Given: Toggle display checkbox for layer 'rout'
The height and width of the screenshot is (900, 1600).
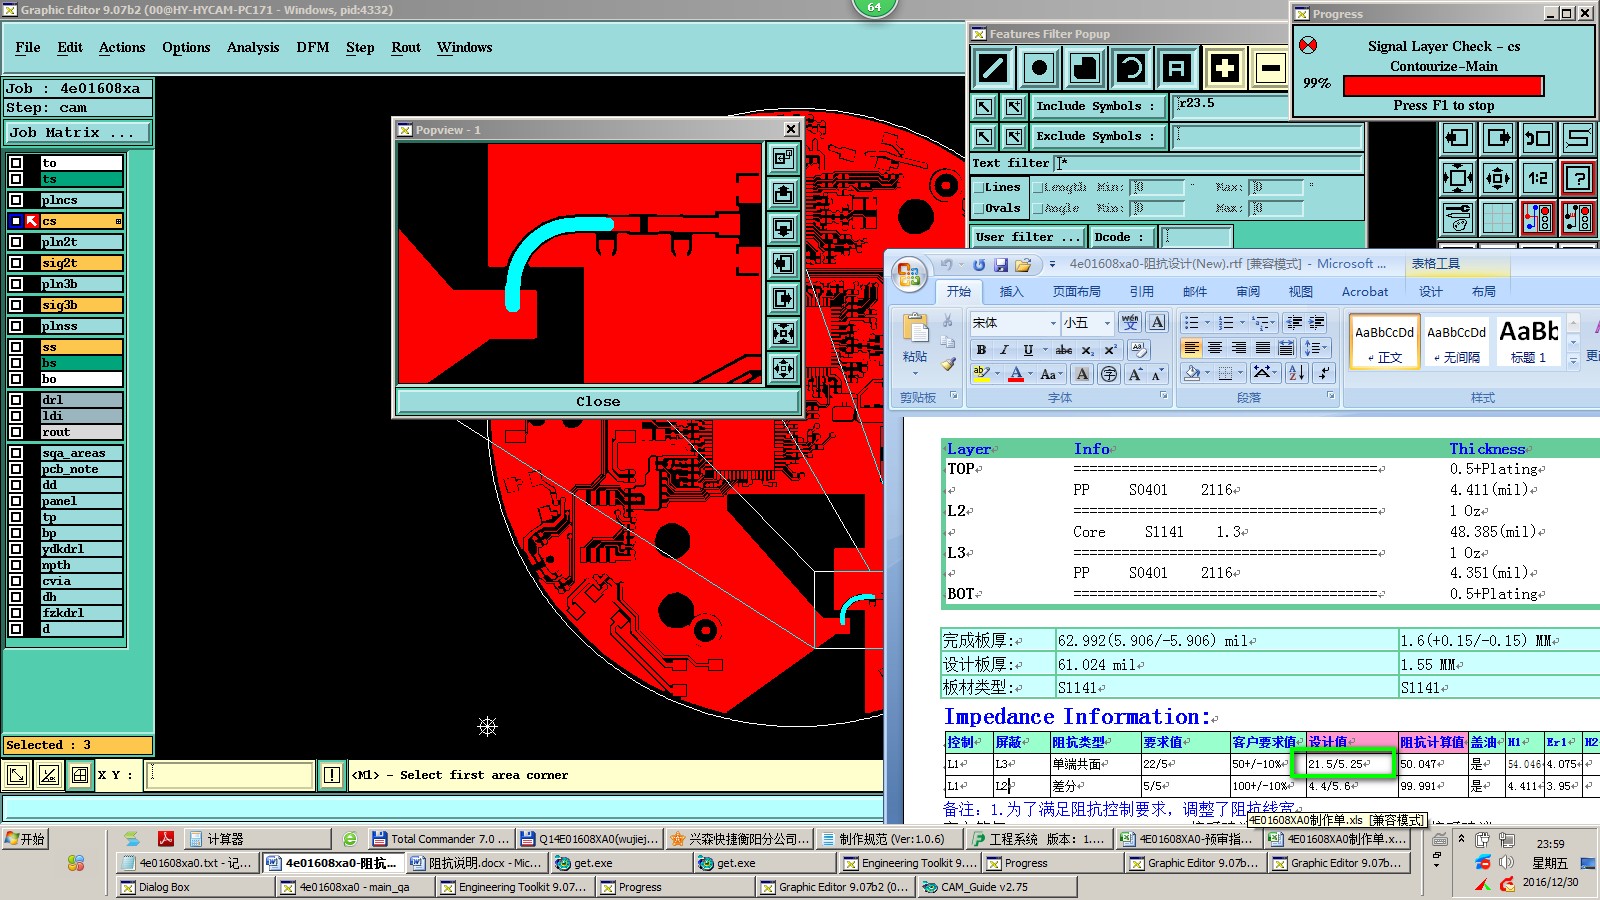Looking at the screenshot, I should coord(16,432).
